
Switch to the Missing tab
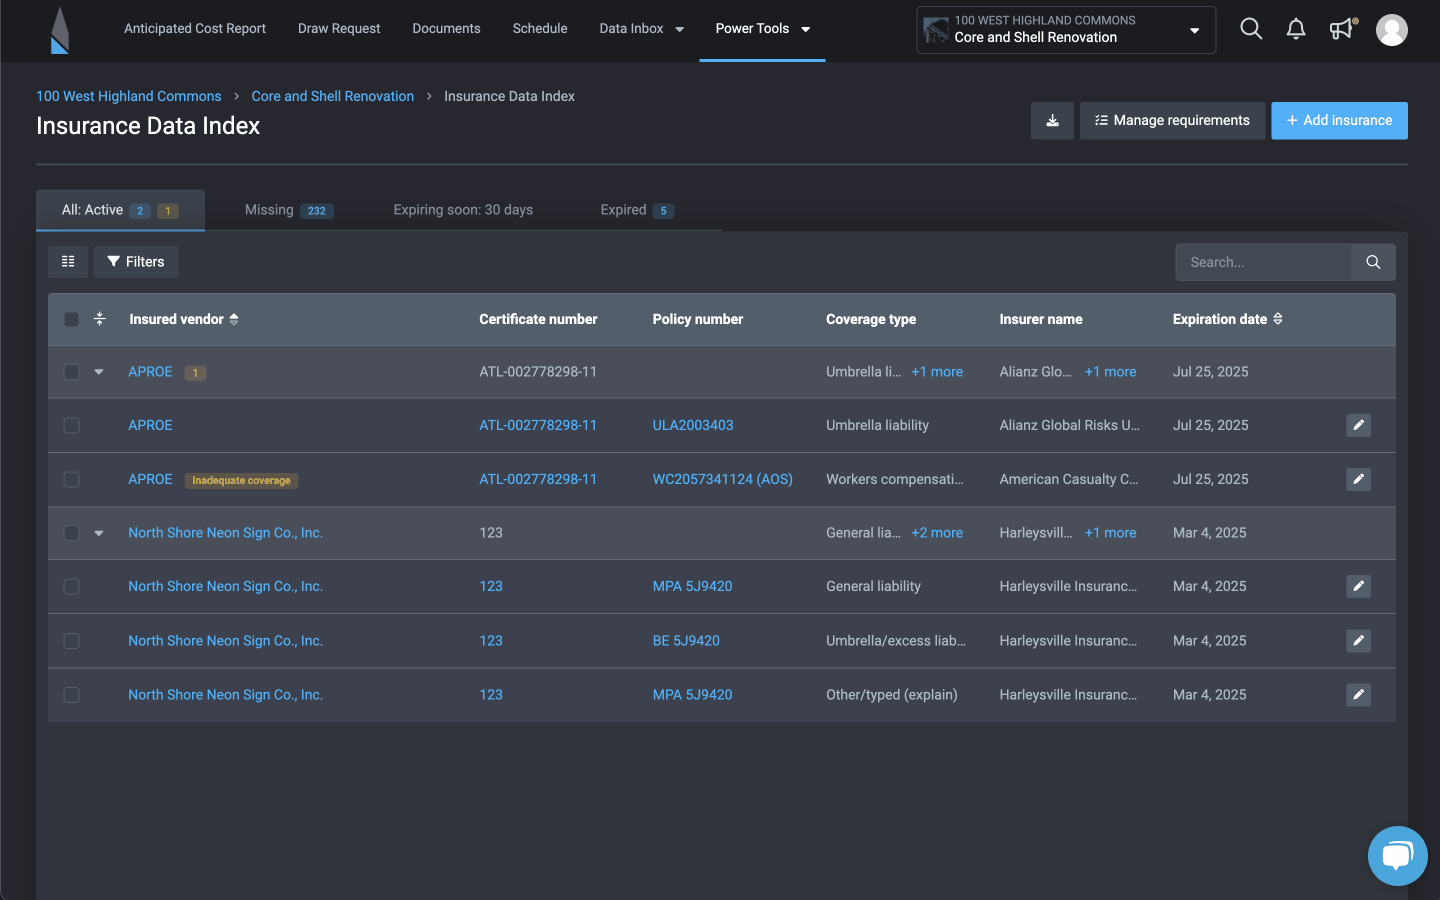[x=289, y=210]
